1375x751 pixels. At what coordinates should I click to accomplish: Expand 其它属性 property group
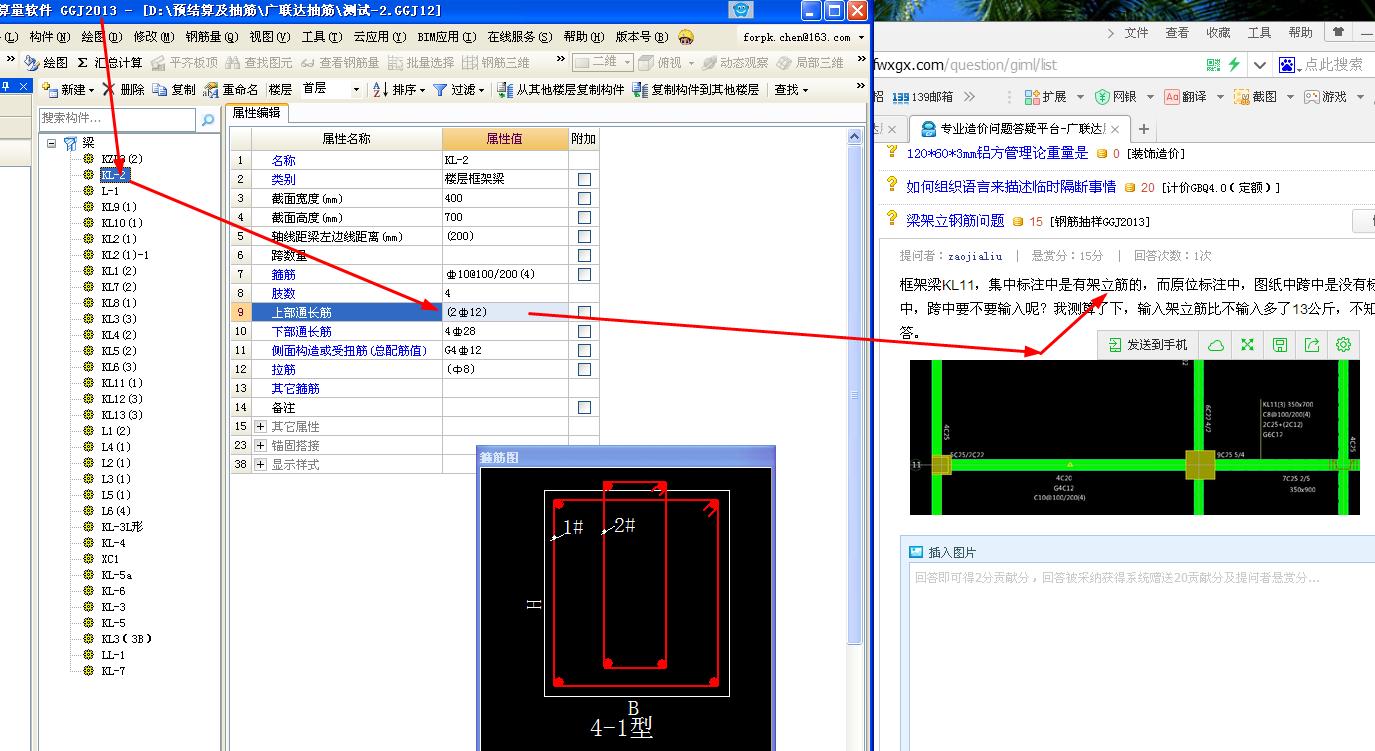pyautogui.click(x=260, y=427)
